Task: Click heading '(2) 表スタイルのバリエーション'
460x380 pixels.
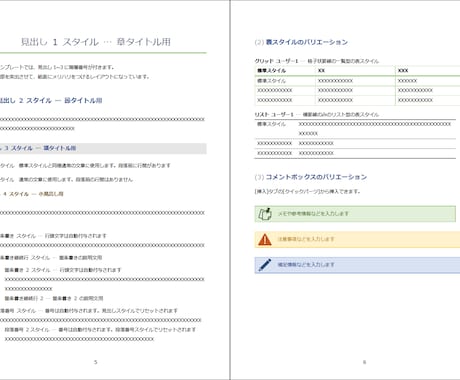Action: coord(301,42)
